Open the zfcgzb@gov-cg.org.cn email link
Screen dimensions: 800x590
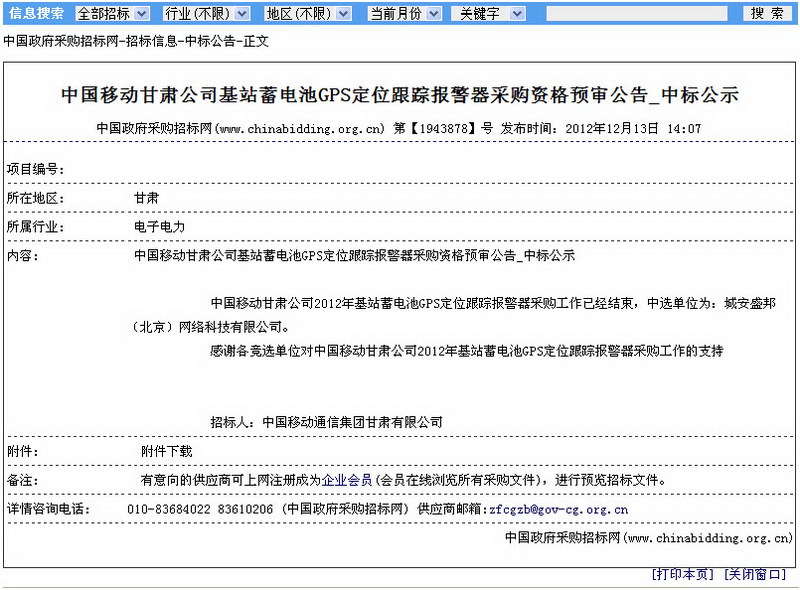559,509
